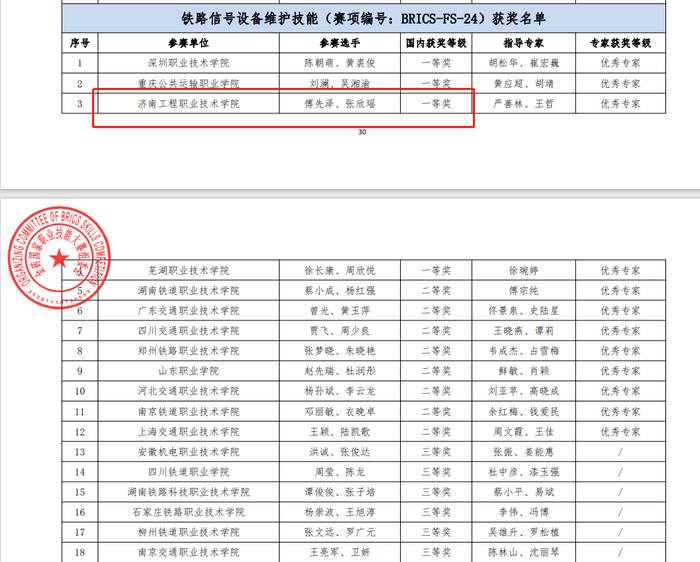
Task: Click the cell 南京交通职业技术学院
Action: coord(188,552)
